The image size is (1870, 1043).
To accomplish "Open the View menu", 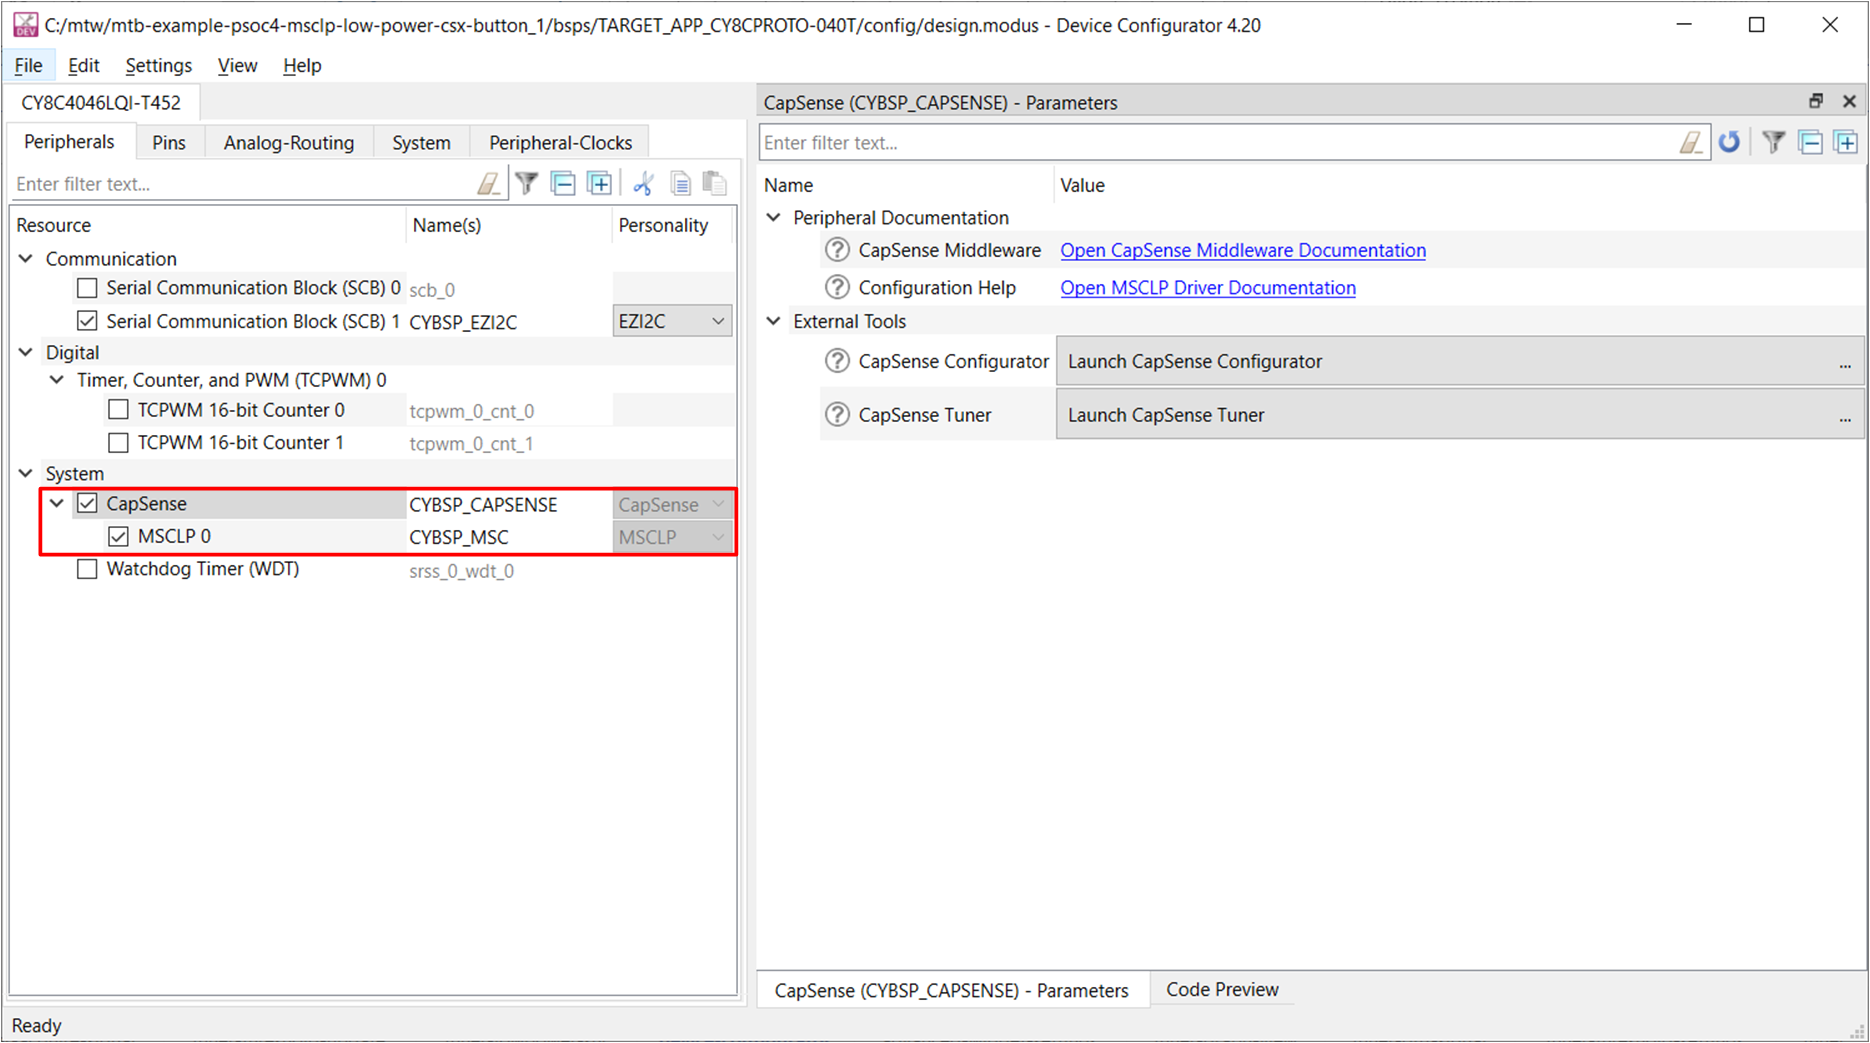I will [237, 65].
